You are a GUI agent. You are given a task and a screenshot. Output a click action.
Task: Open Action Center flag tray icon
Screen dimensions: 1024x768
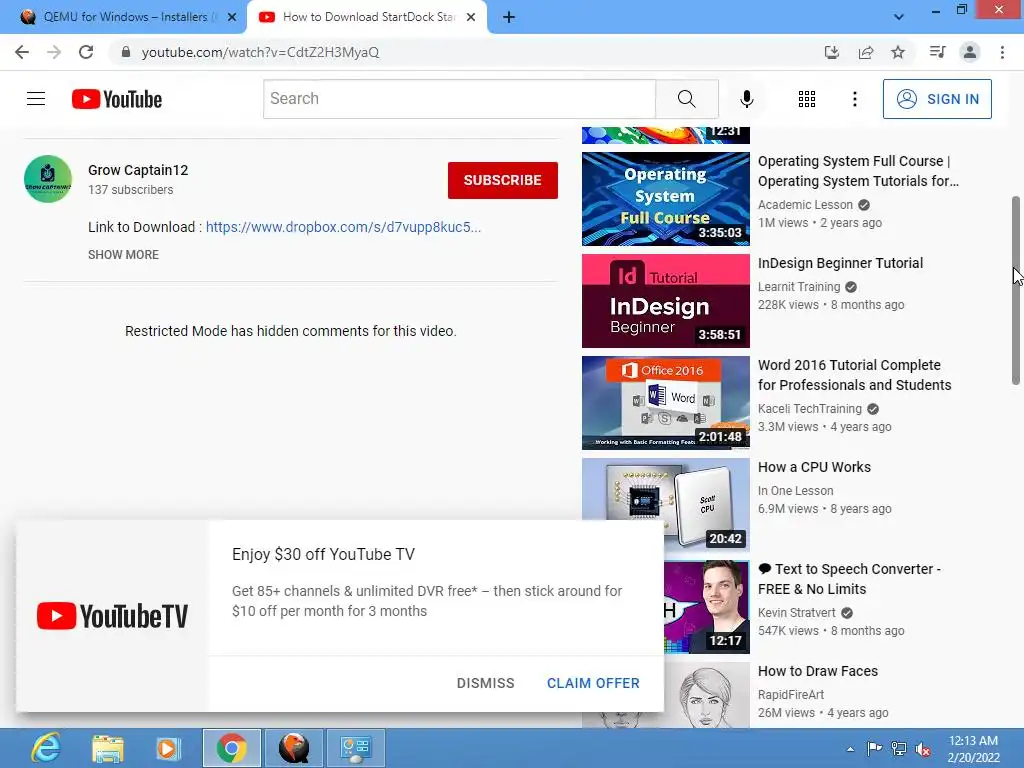[874, 749]
